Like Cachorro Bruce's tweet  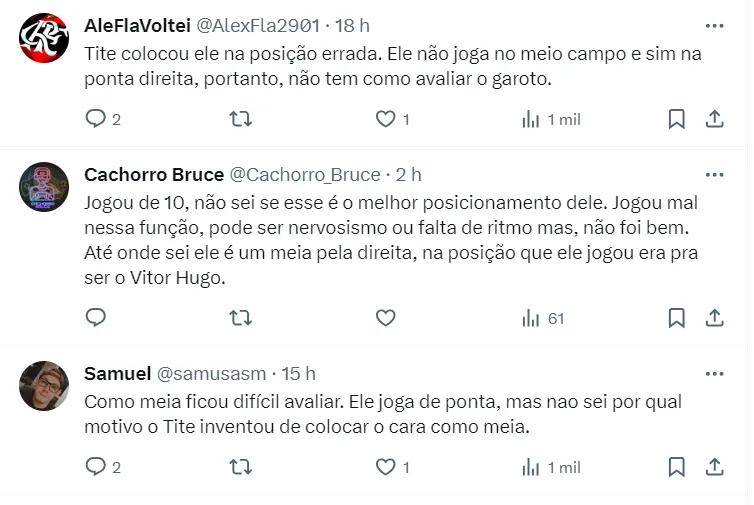386,318
